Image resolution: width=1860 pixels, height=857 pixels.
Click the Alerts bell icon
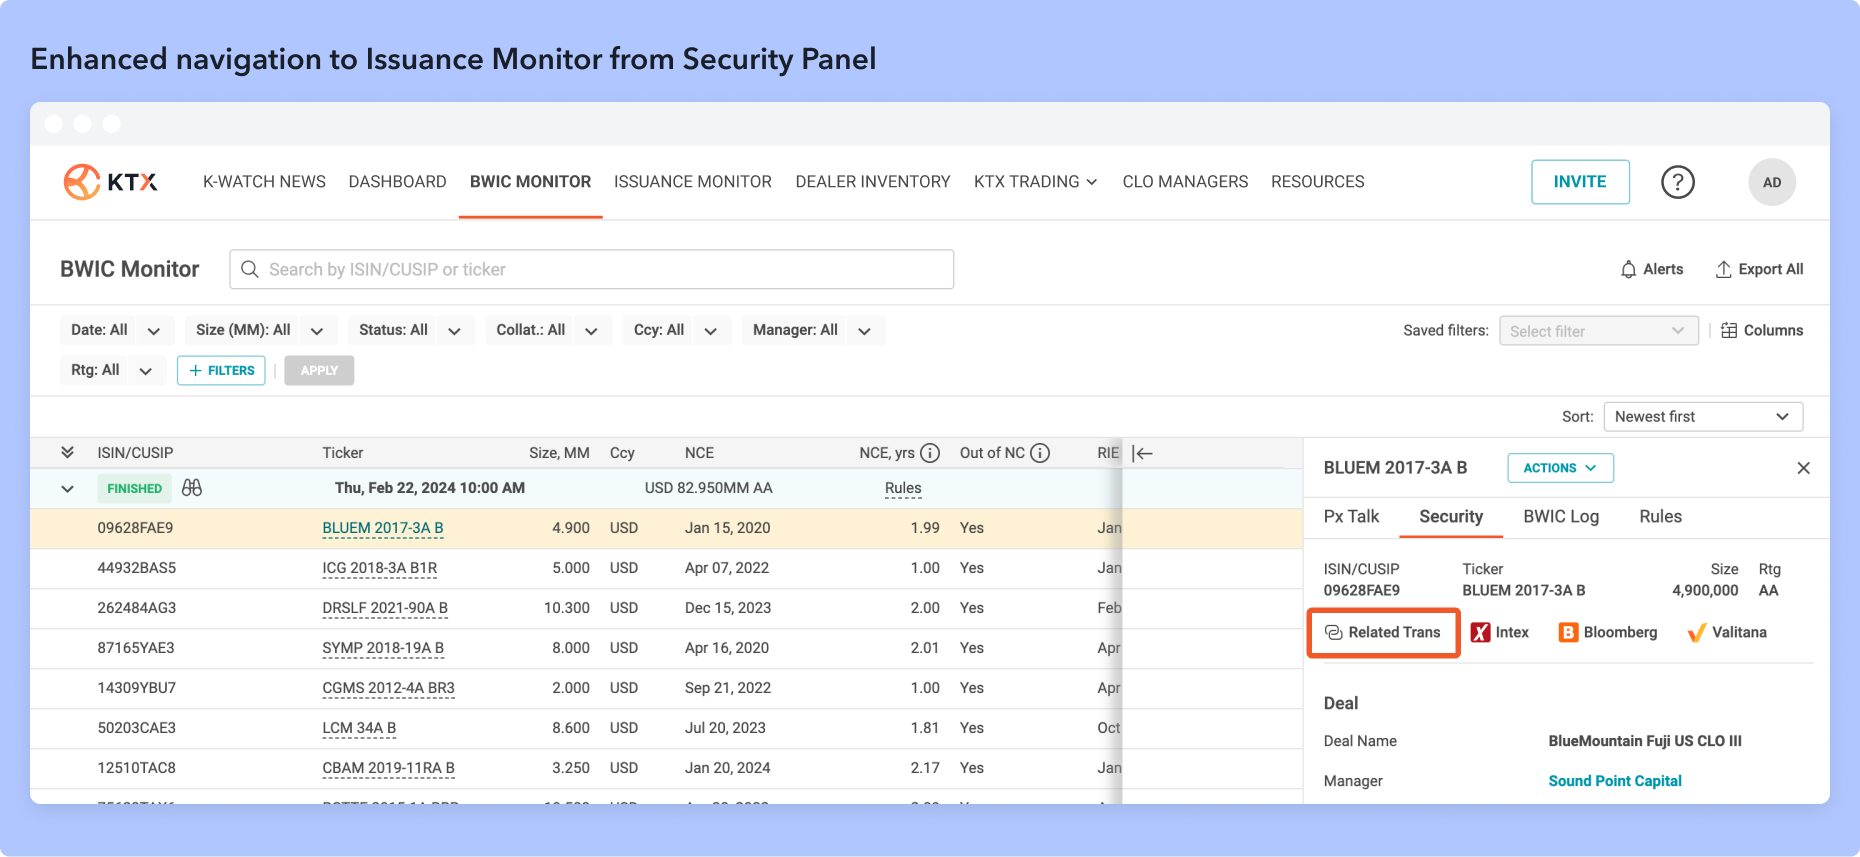1629,269
